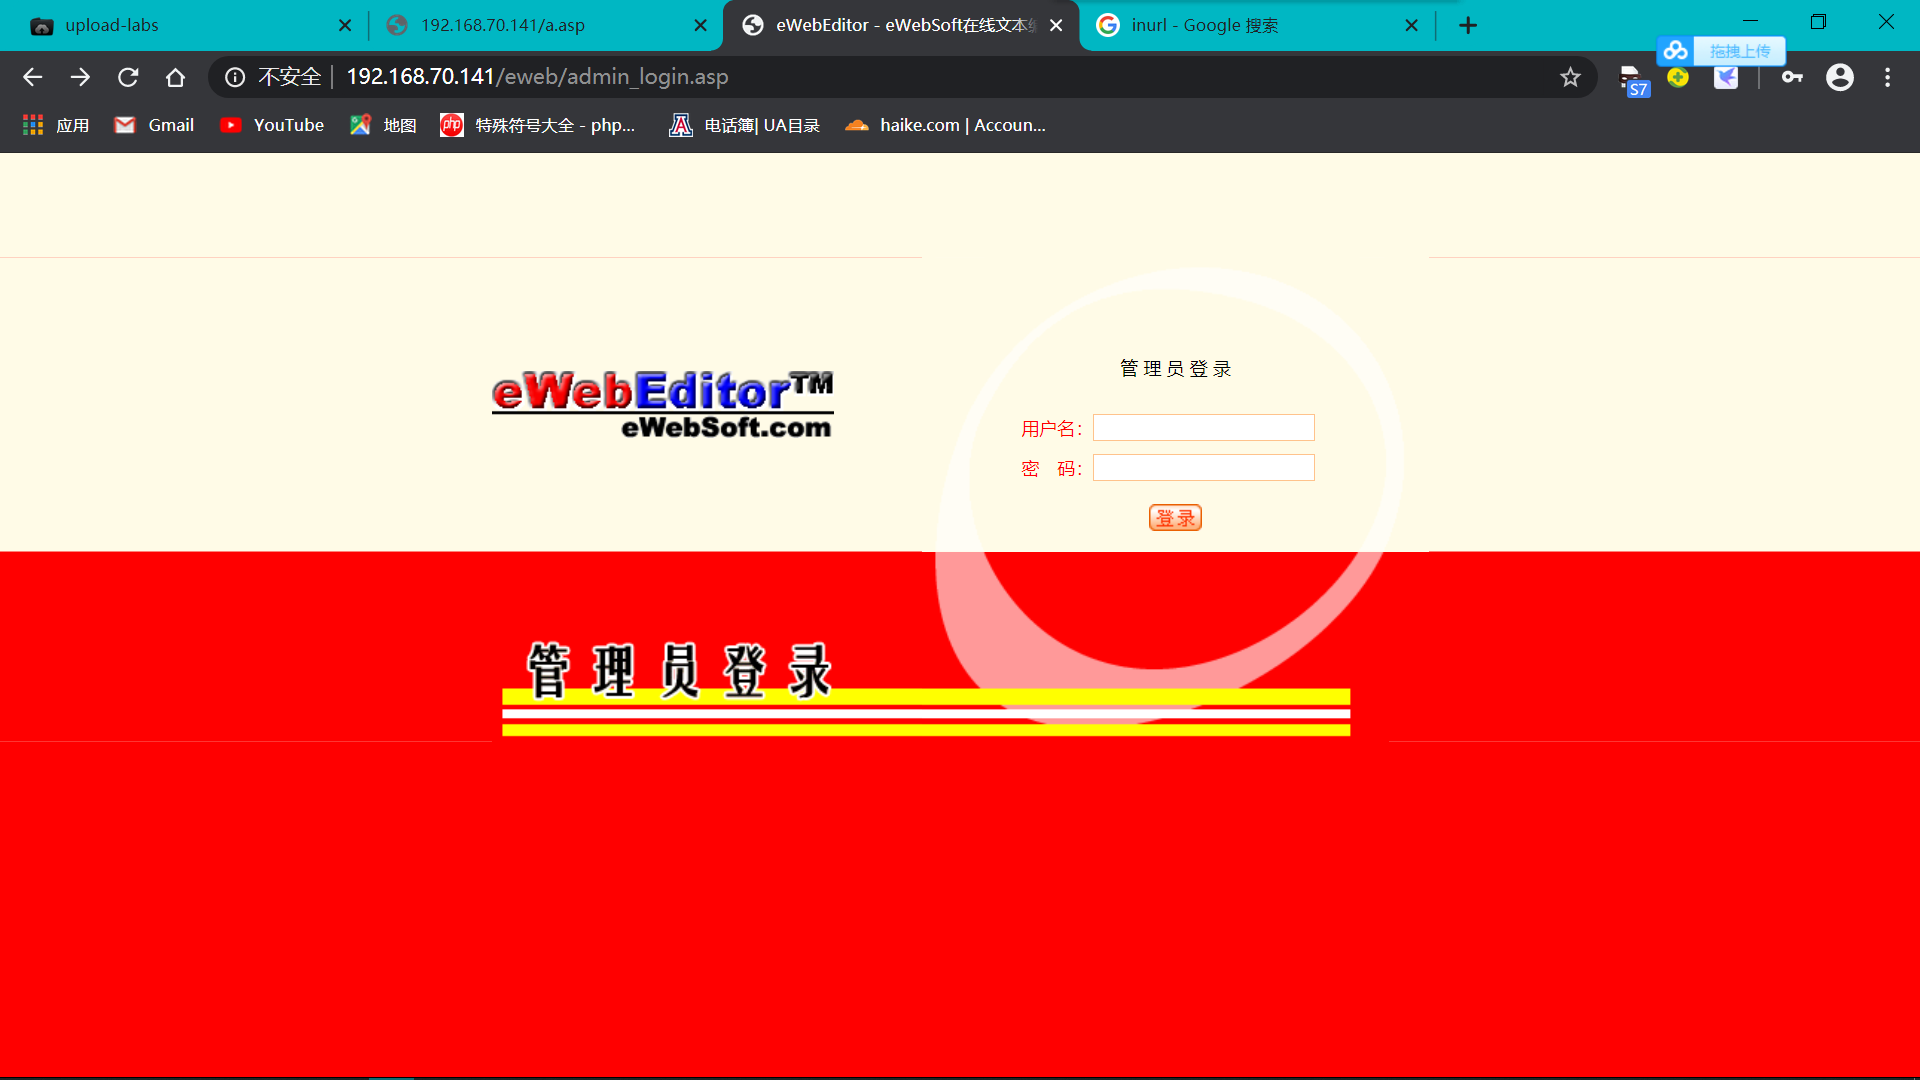Go back using the back arrow
Image resolution: width=1920 pixels, height=1080 pixels.
click(32, 77)
